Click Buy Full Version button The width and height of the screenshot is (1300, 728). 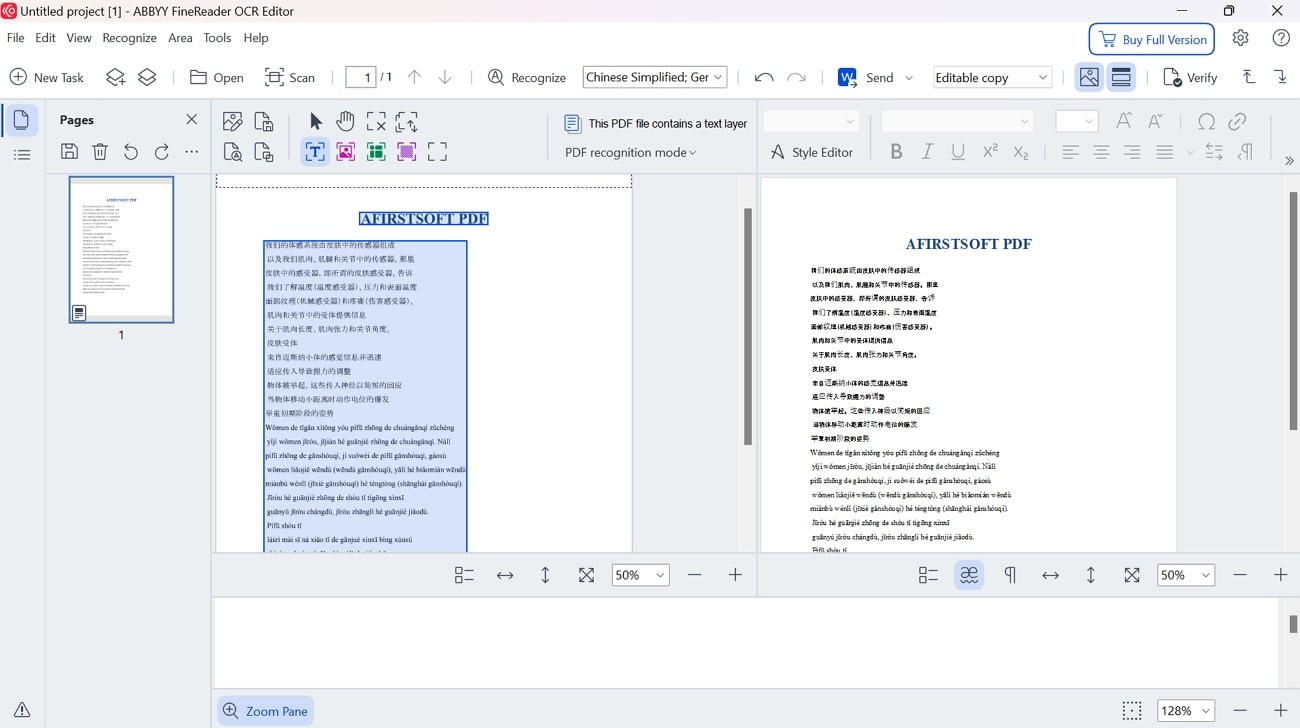(1152, 39)
